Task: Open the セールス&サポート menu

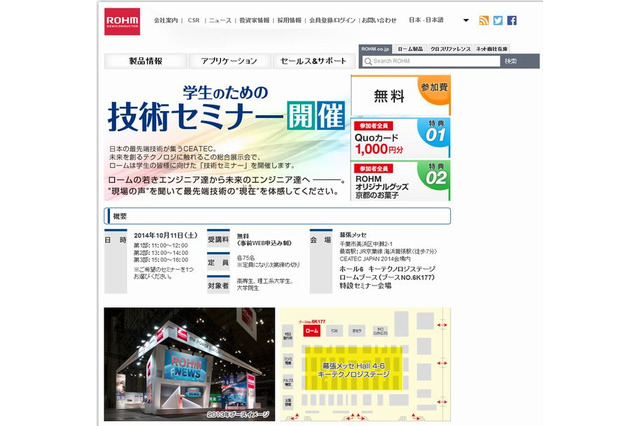Action: pos(313,61)
